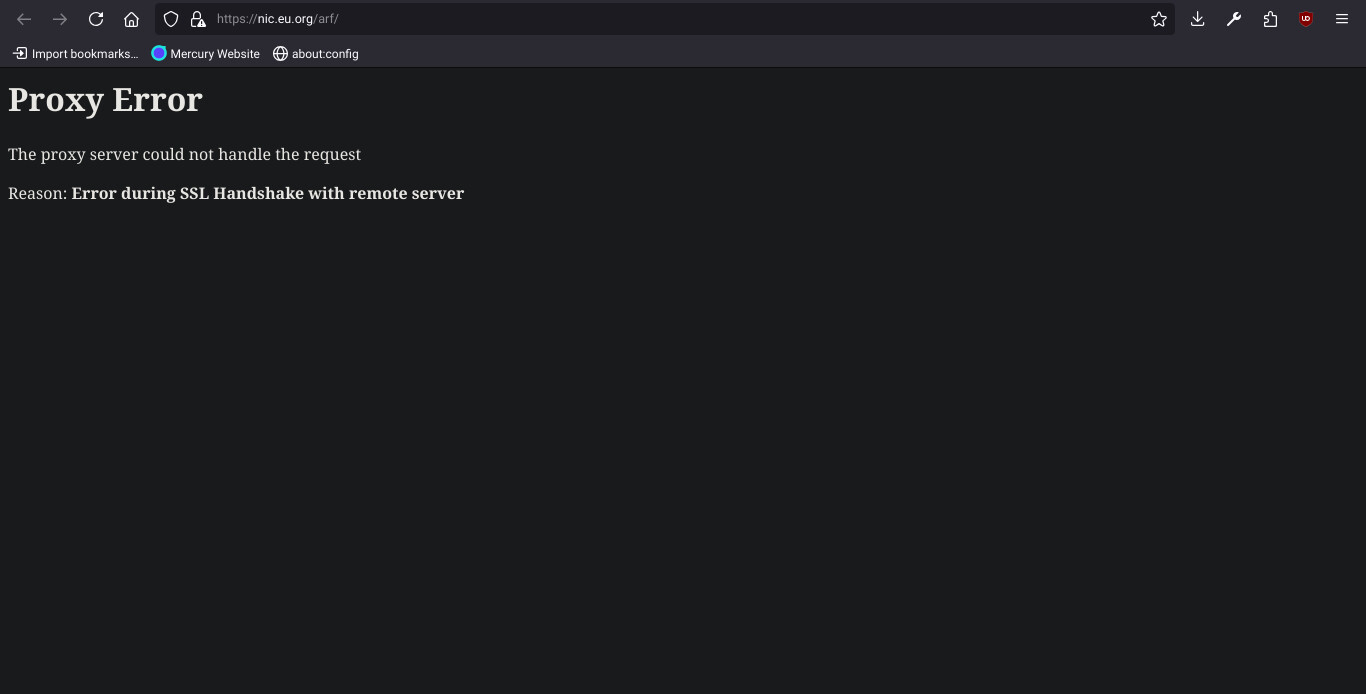Open the about:config bookmark
The image size is (1366, 694).
pyautogui.click(x=316, y=54)
